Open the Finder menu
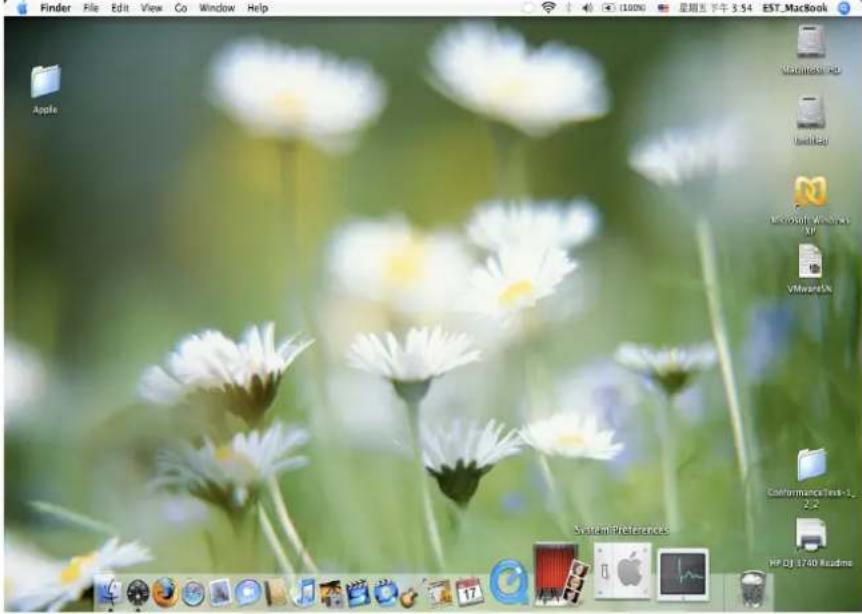The width and height of the screenshot is (862, 614). tap(56, 8)
